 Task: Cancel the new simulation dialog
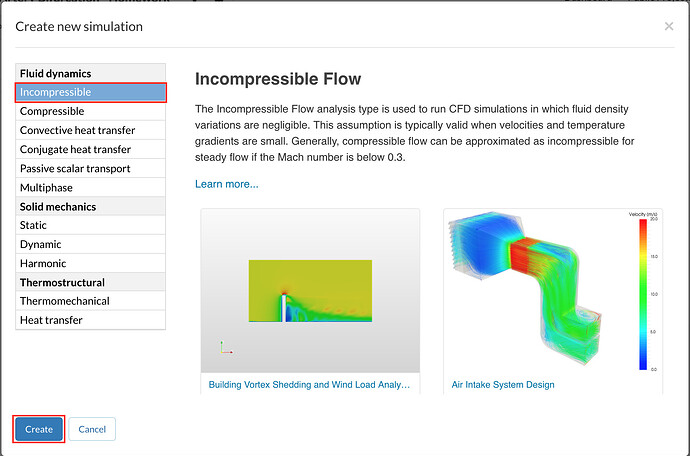tap(92, 429)
